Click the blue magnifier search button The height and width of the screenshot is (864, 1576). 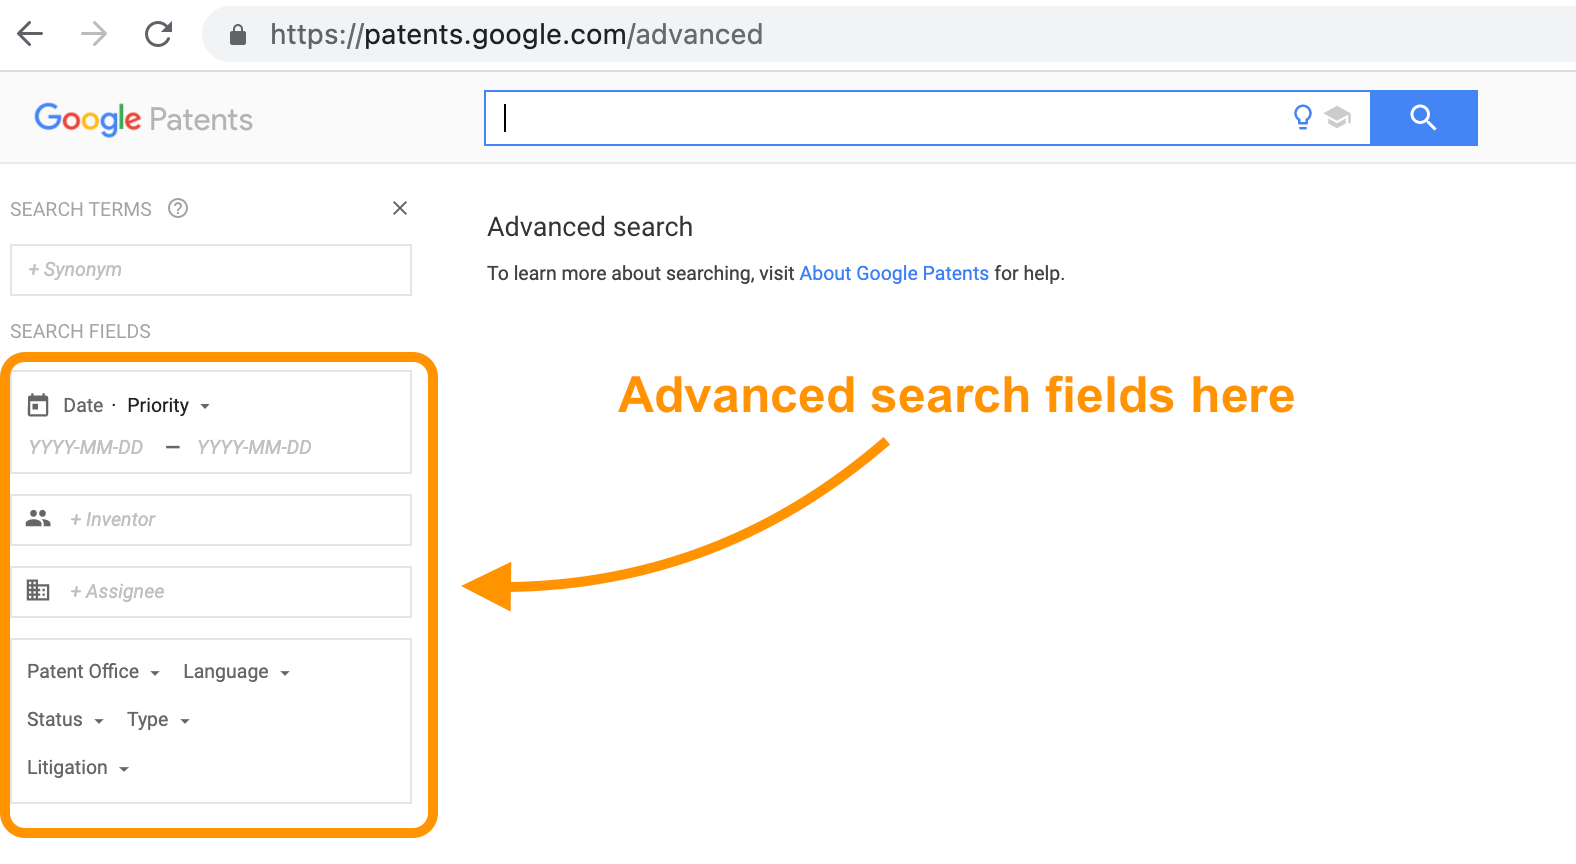pyautogui.click(x=1423, y=118)
